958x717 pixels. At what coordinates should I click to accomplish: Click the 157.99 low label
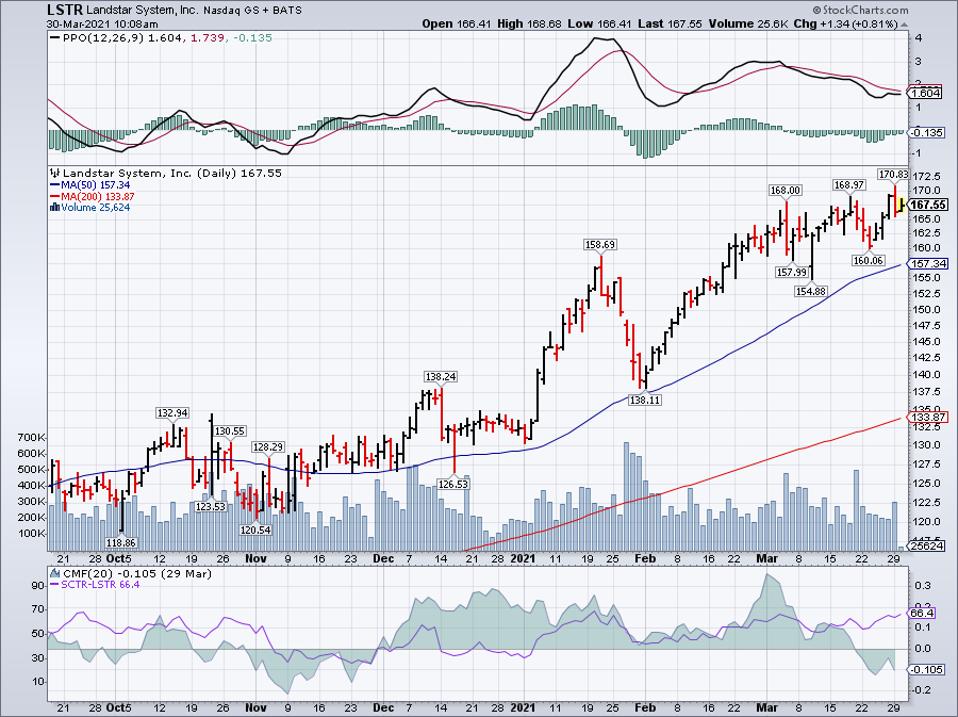[x=792, y=272]
